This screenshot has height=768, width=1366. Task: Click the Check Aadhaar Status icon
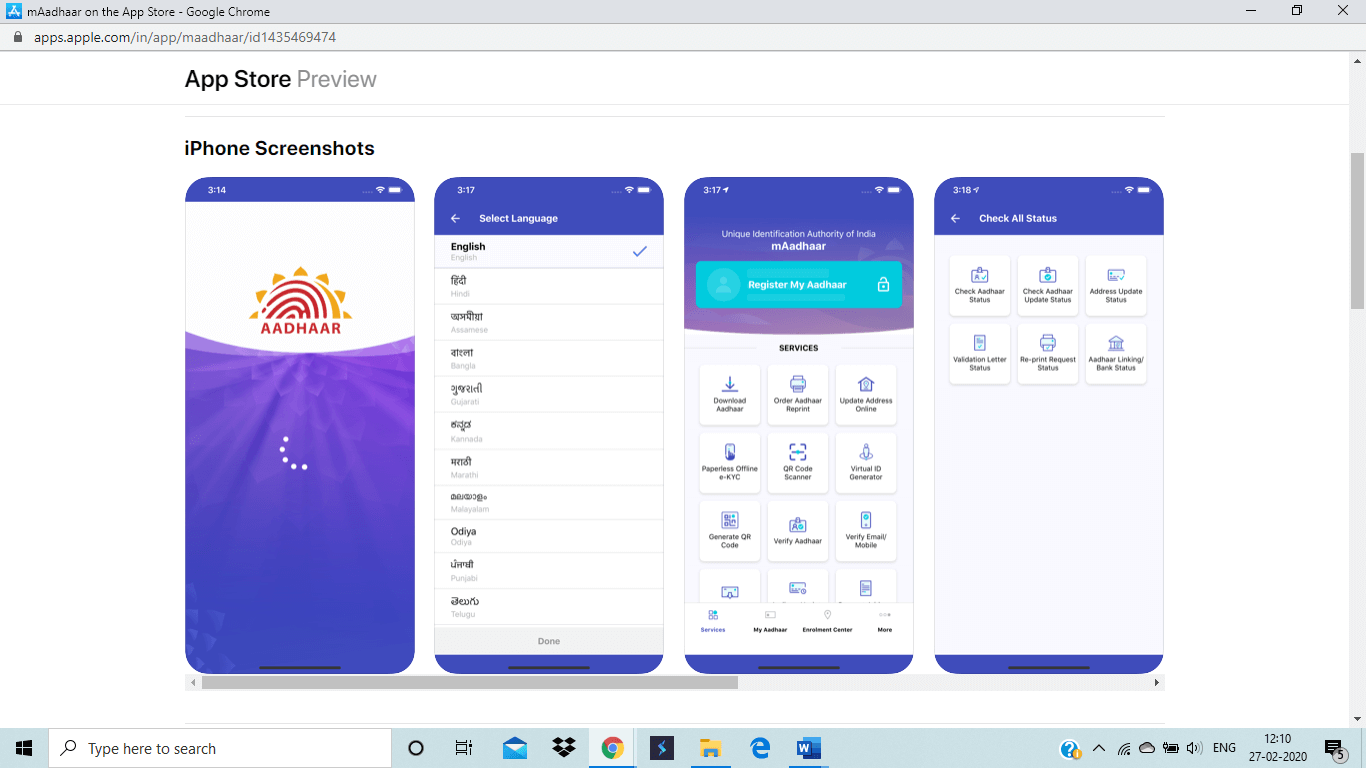(x=979, y=276)
